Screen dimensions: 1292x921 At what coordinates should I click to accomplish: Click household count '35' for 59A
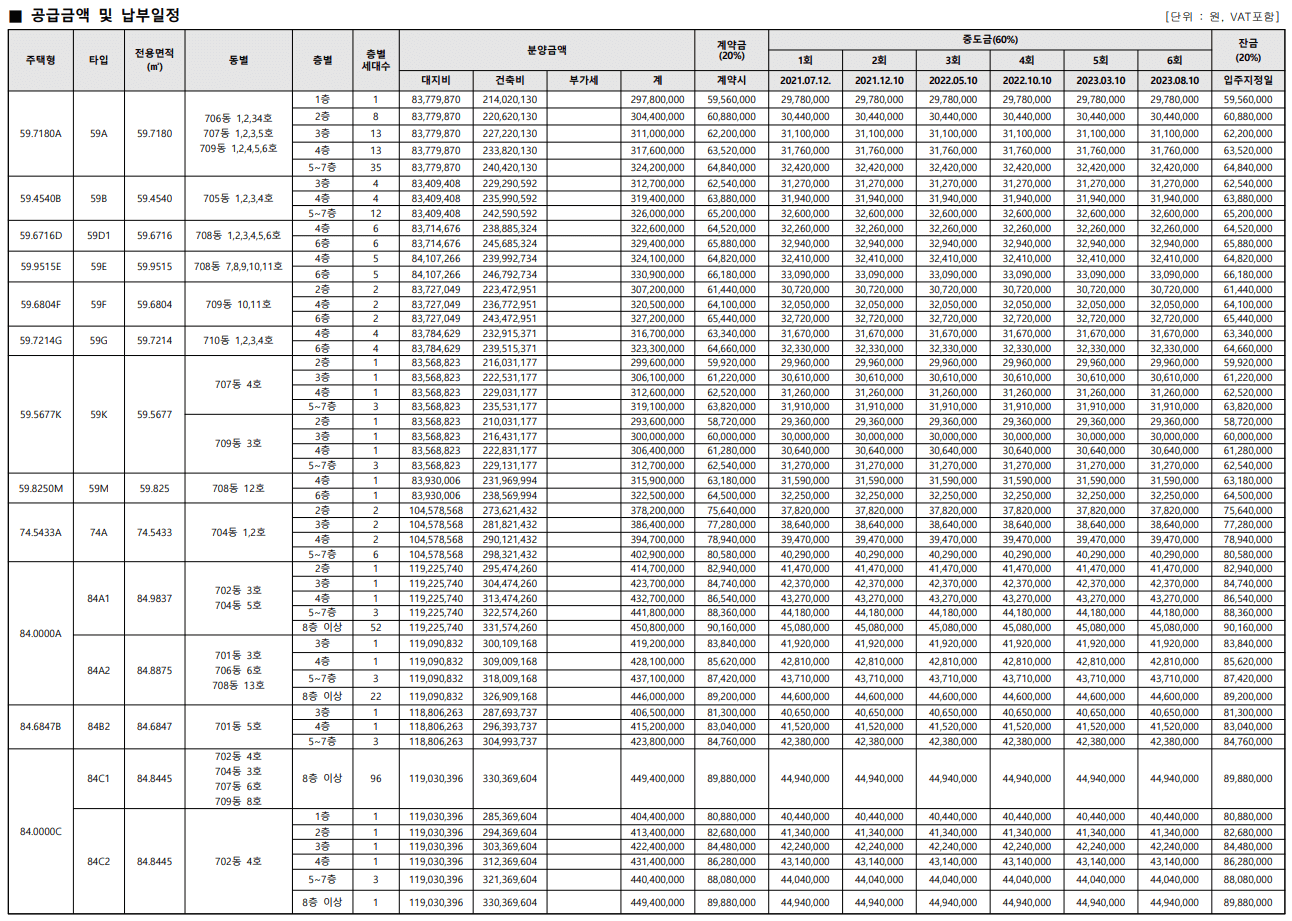point(375,167)
